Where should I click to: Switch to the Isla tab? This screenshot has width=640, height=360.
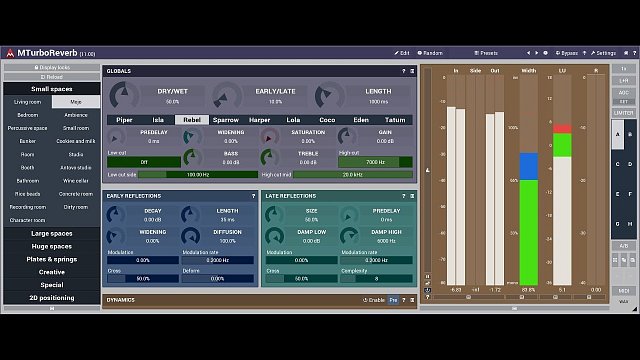pyautogui.click(x=158, y=120)
